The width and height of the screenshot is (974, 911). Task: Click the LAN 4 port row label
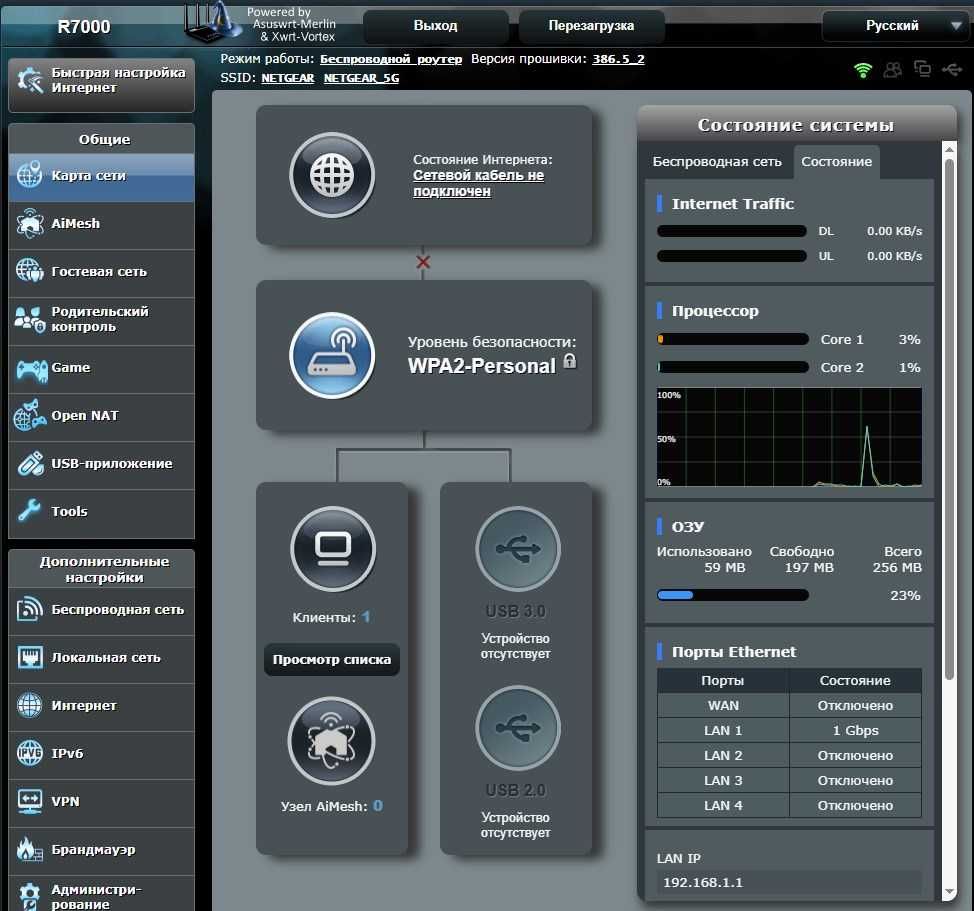point(723,806)
